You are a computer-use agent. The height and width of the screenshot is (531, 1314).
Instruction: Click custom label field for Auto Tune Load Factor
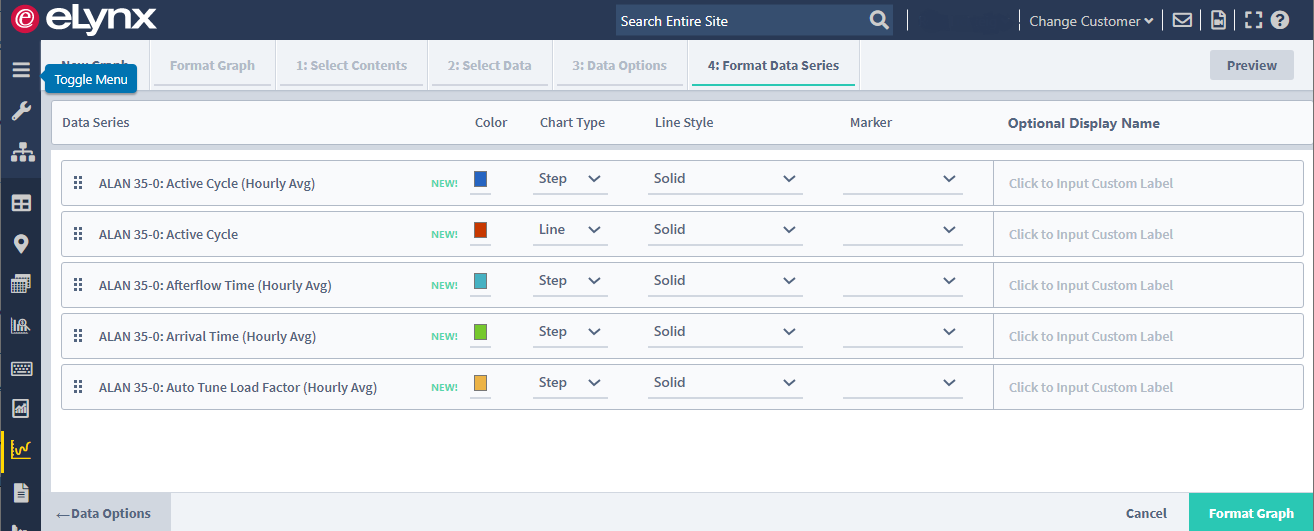point(1148,387)
